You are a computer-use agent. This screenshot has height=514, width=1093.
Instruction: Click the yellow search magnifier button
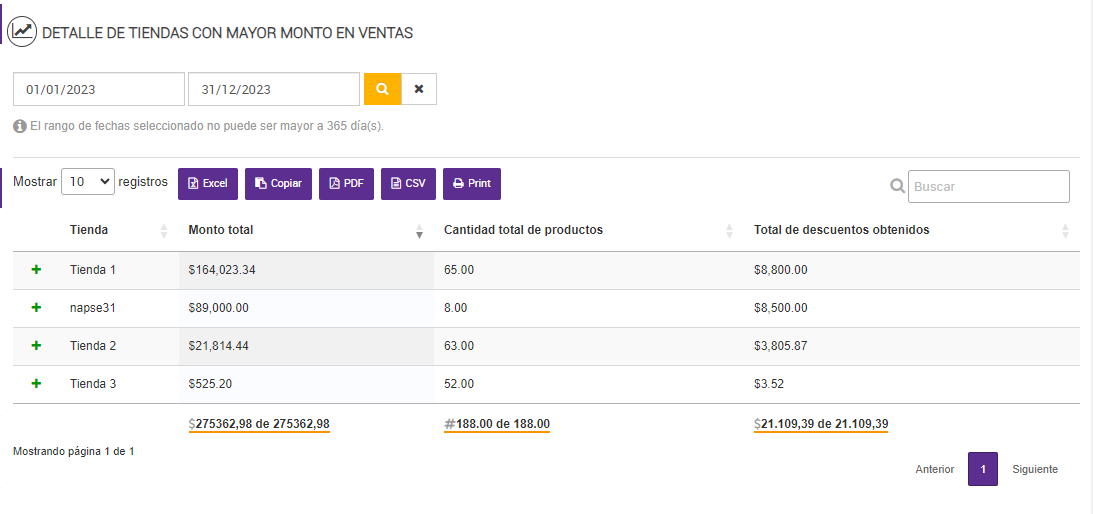pos(382,89)
